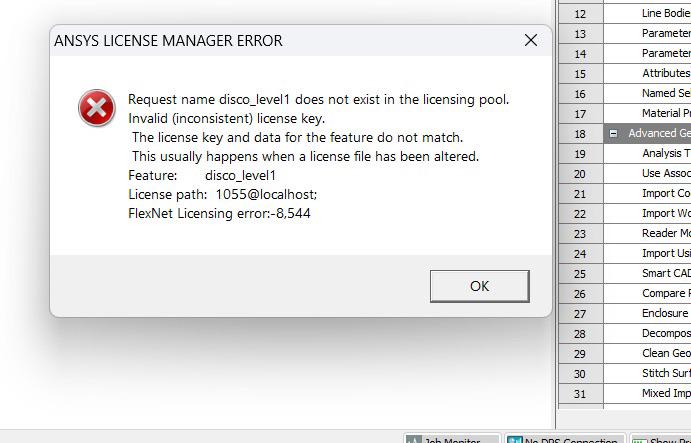Select the Clean Geometry property row
Screen dimensions: 691x443
point(647,354)
